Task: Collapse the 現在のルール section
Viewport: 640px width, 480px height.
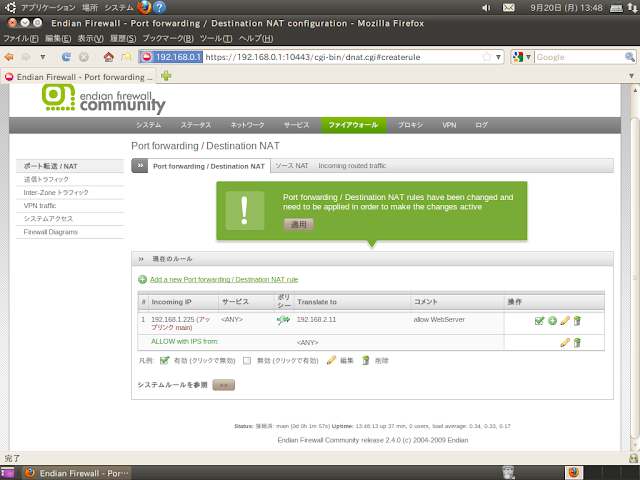Action: pyautogui.click(x=141, y=259)
